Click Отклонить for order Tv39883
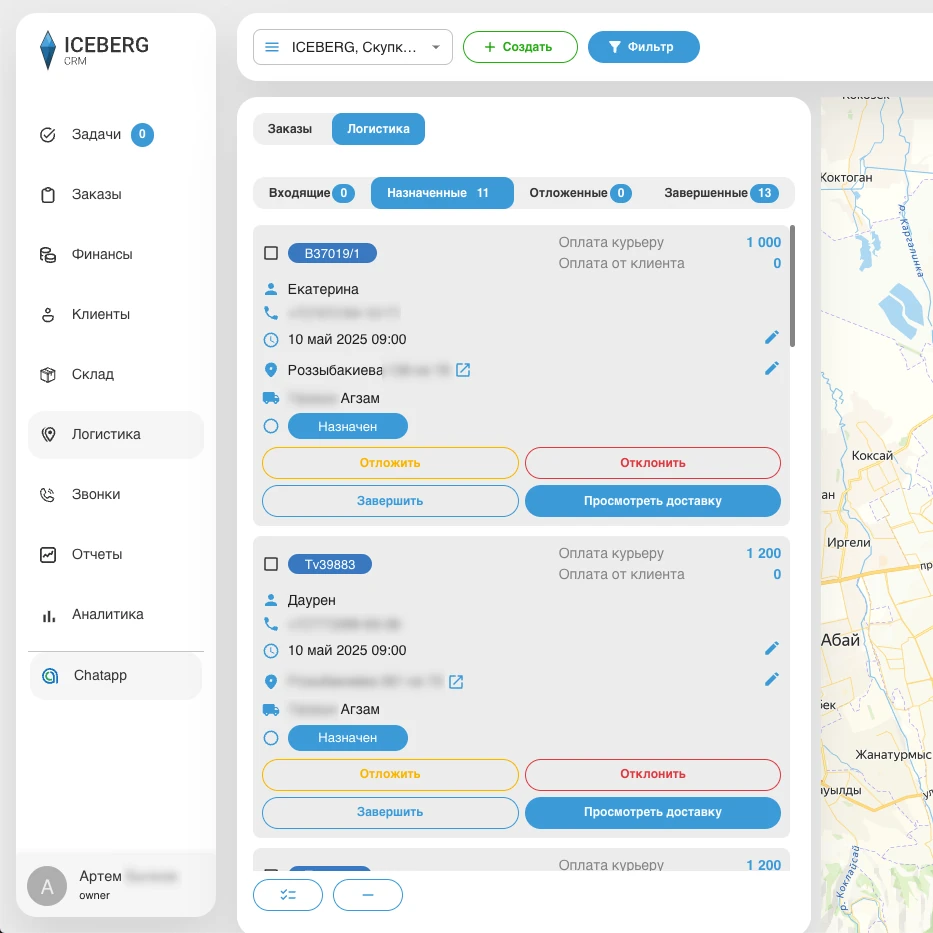 [653, 775]
